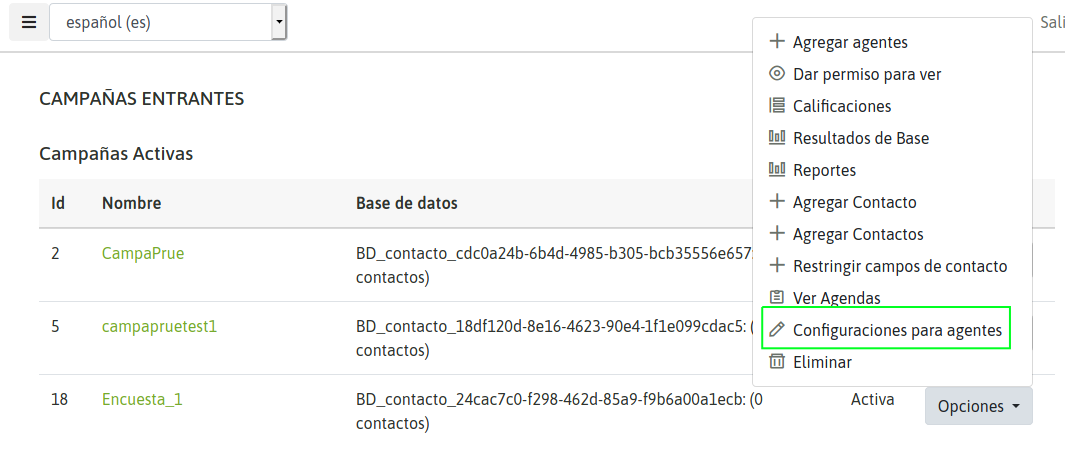Click the hamburger menu icon

coord(28,21)
